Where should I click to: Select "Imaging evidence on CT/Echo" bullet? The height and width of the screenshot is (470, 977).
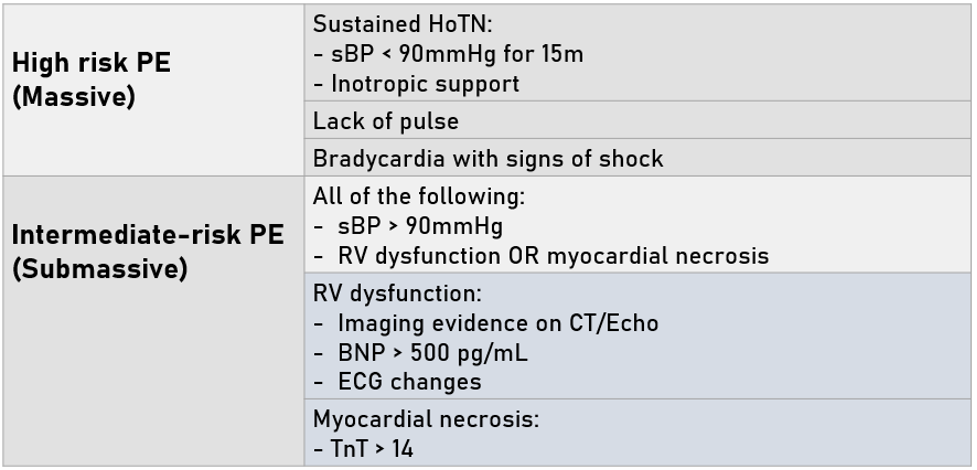click(x=498, y=323)
